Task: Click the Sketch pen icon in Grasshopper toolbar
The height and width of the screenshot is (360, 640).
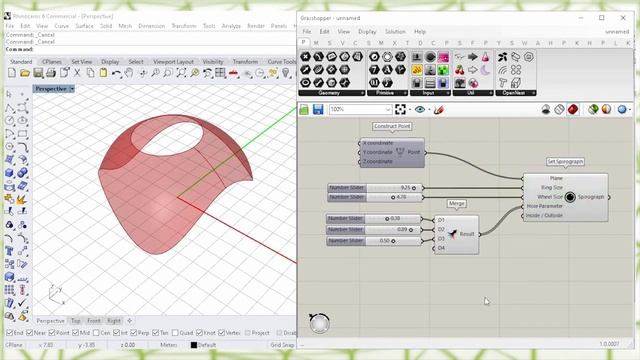Action: (x=439, y=109)
